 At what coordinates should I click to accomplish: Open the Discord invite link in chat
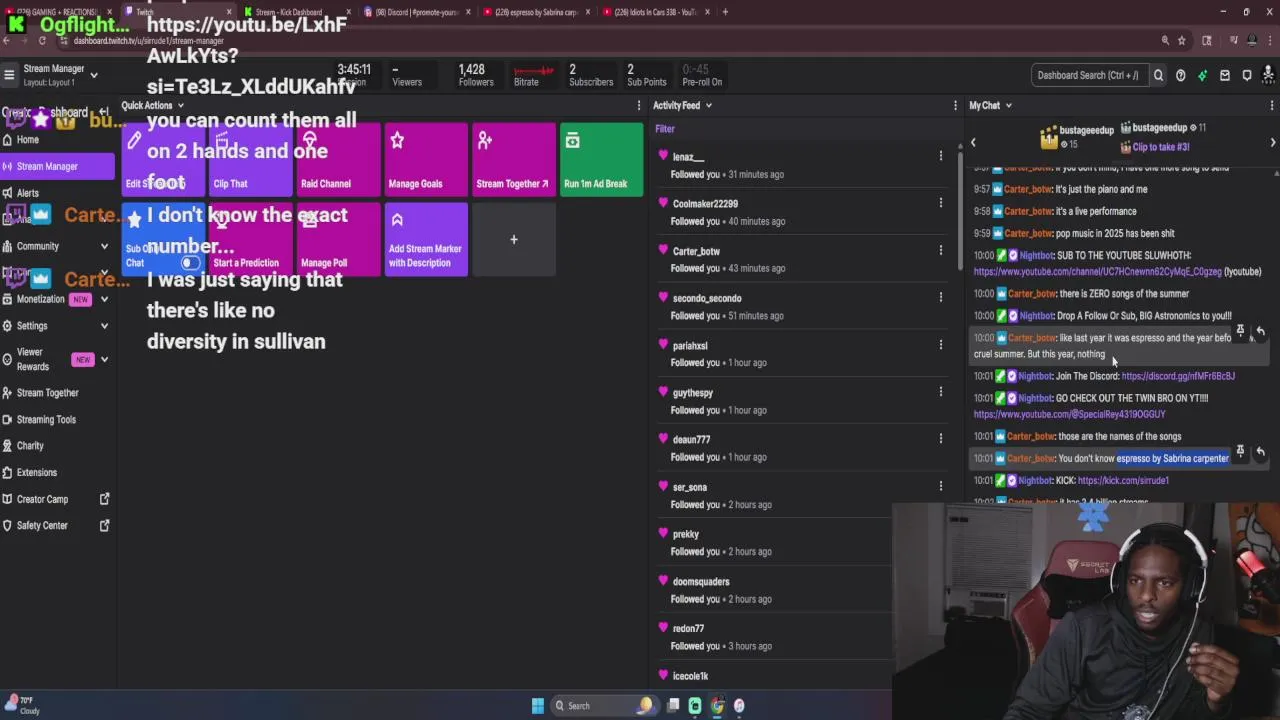1178,376
